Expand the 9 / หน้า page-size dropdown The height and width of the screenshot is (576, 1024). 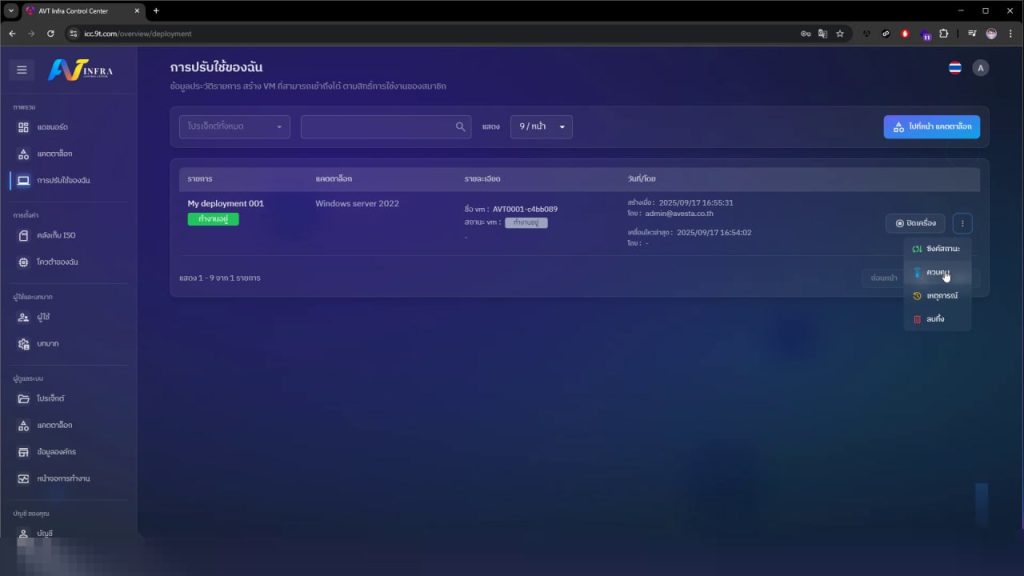pyautogui.click(x=541, y=127)
